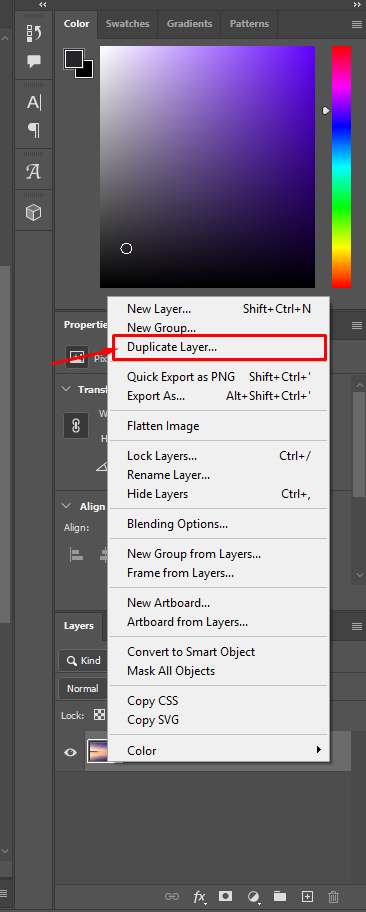
Task: Open the Character panel icon
Action: coord(34,103)
